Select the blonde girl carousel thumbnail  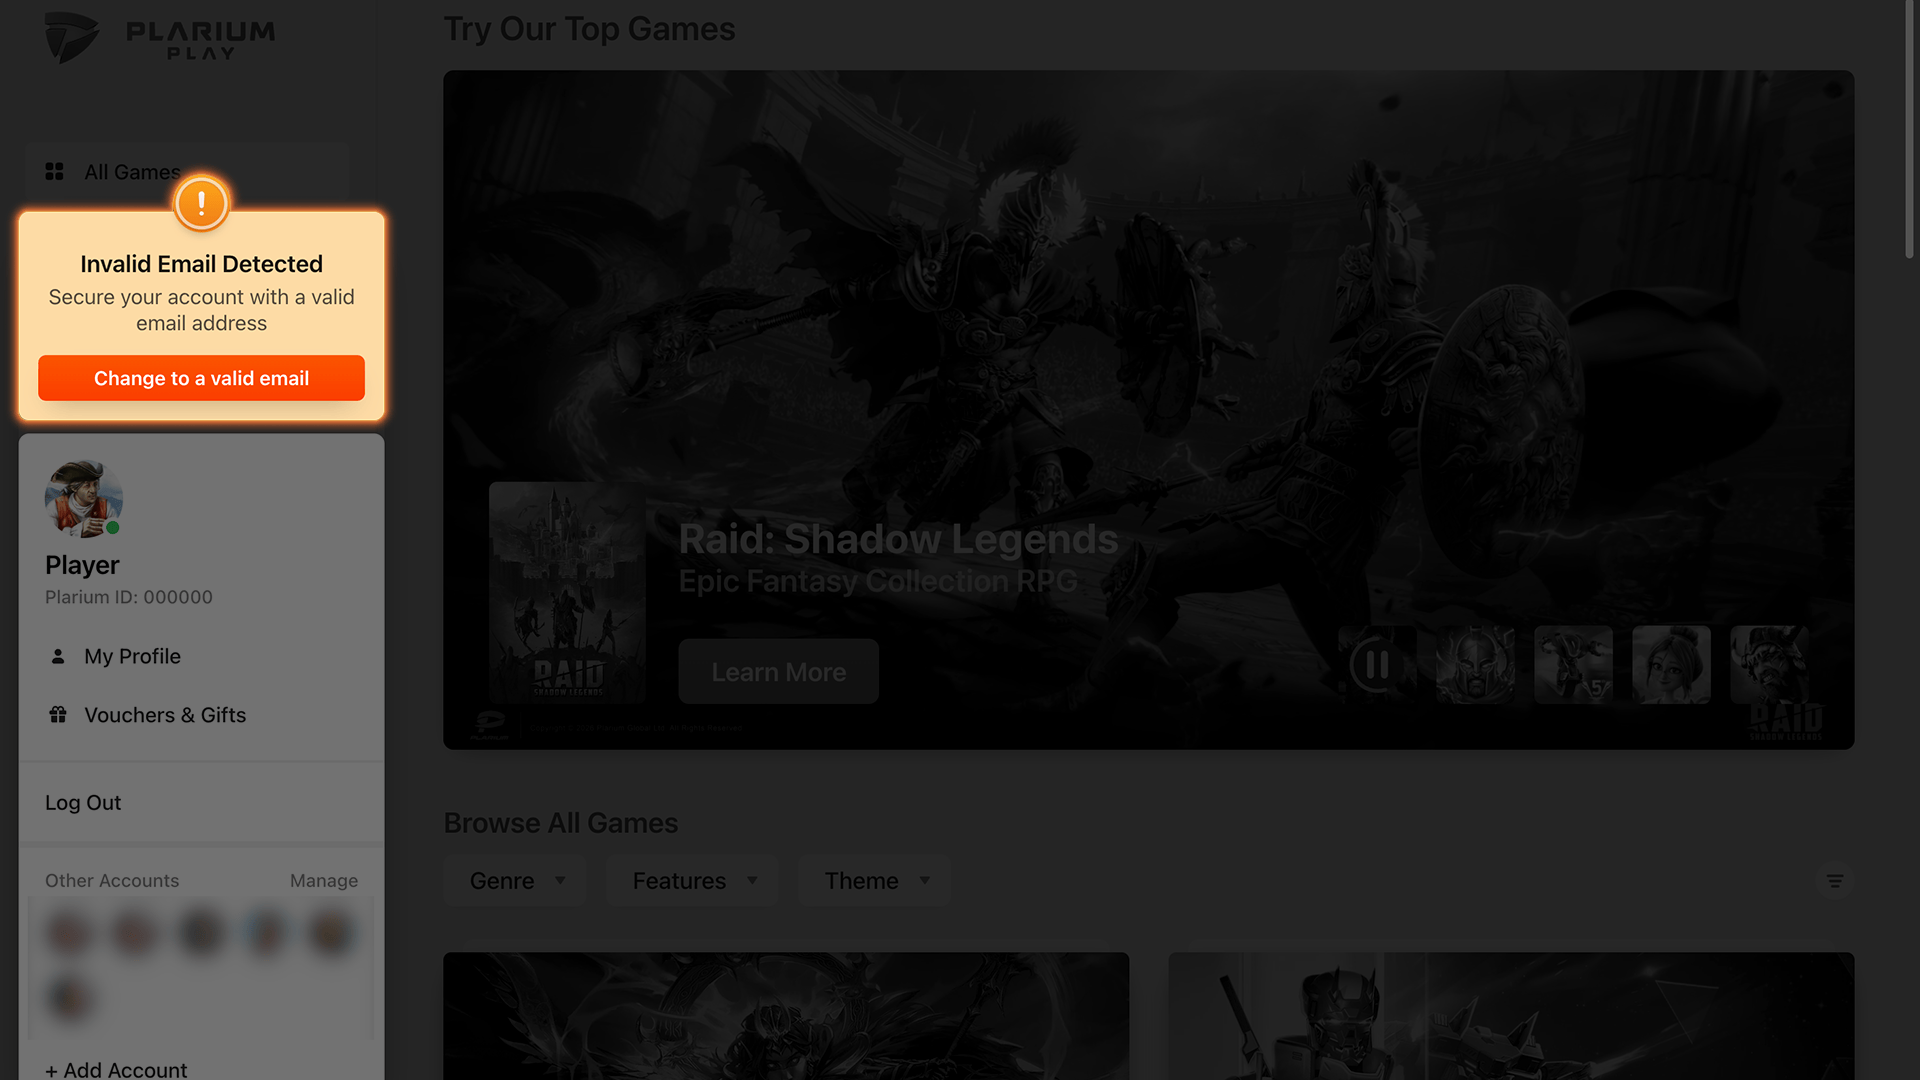click(x=1671, y=665)
